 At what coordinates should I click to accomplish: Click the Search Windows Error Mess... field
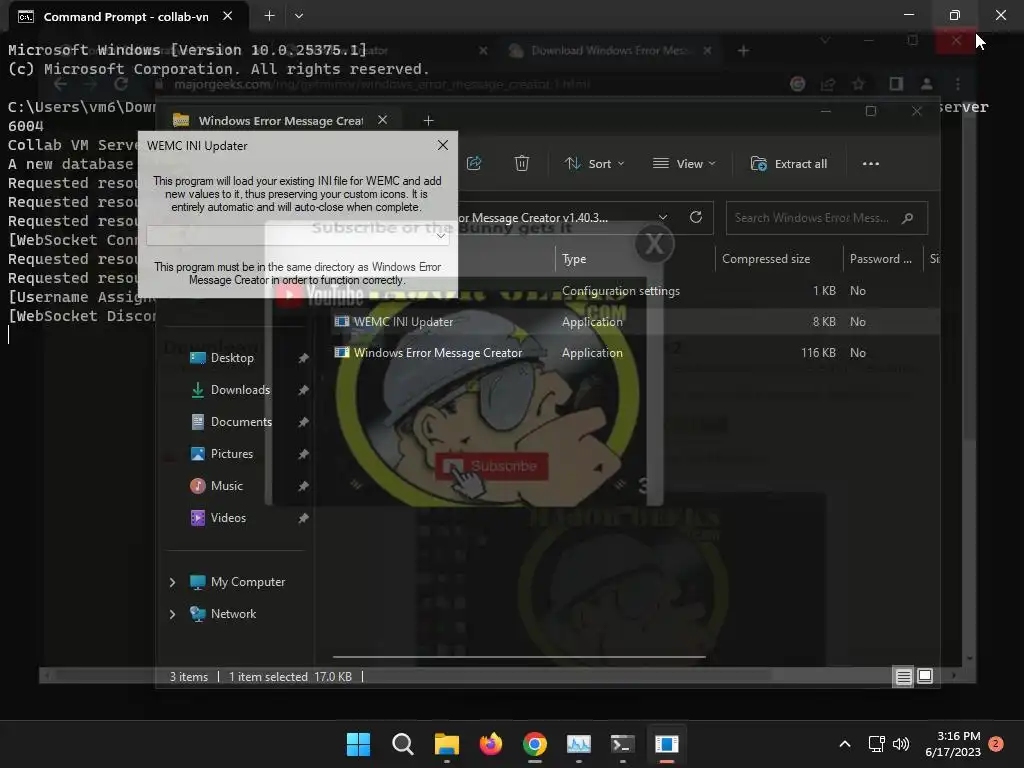pyautogui.click(x=826, y=218)
